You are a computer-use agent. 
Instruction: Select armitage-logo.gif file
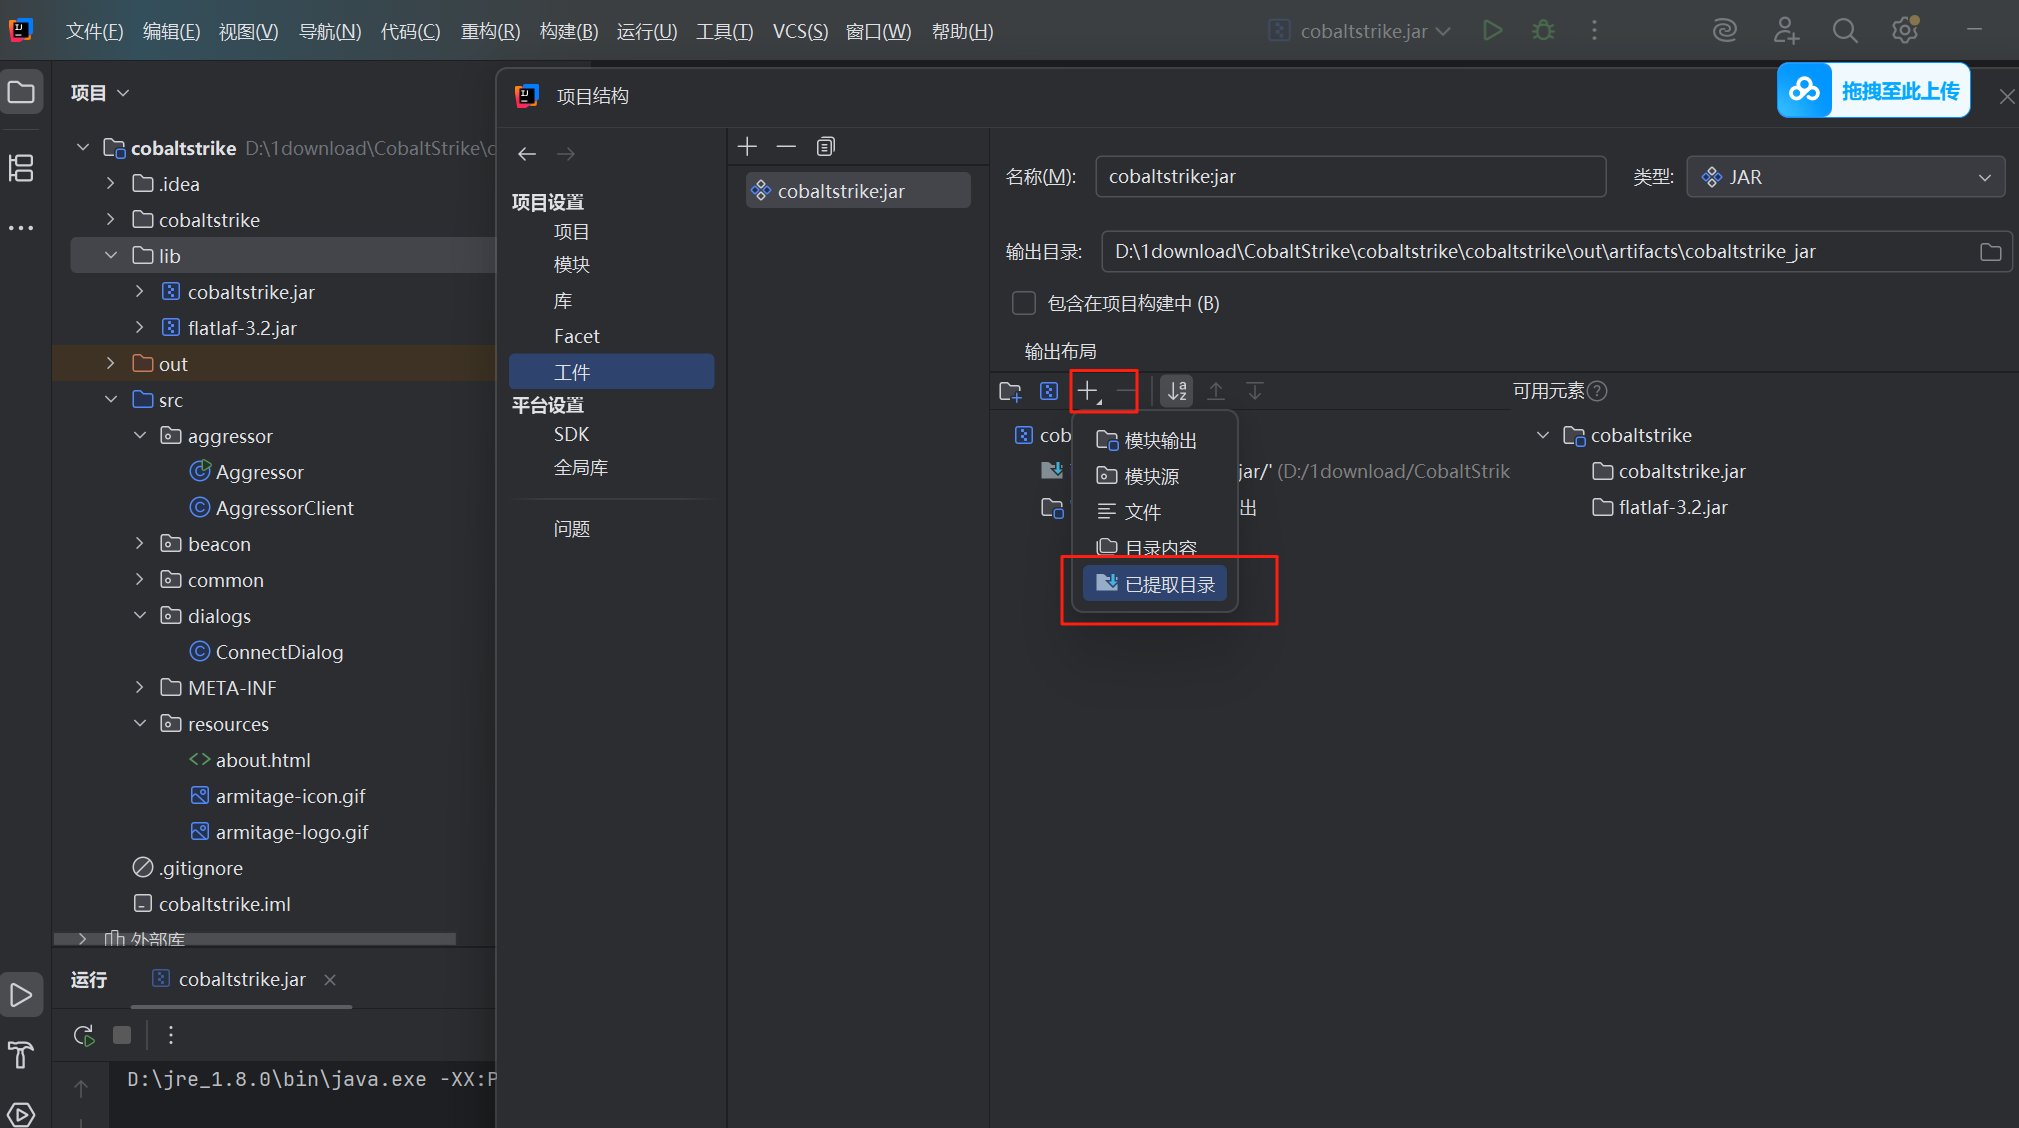click(x=279, y=832)
